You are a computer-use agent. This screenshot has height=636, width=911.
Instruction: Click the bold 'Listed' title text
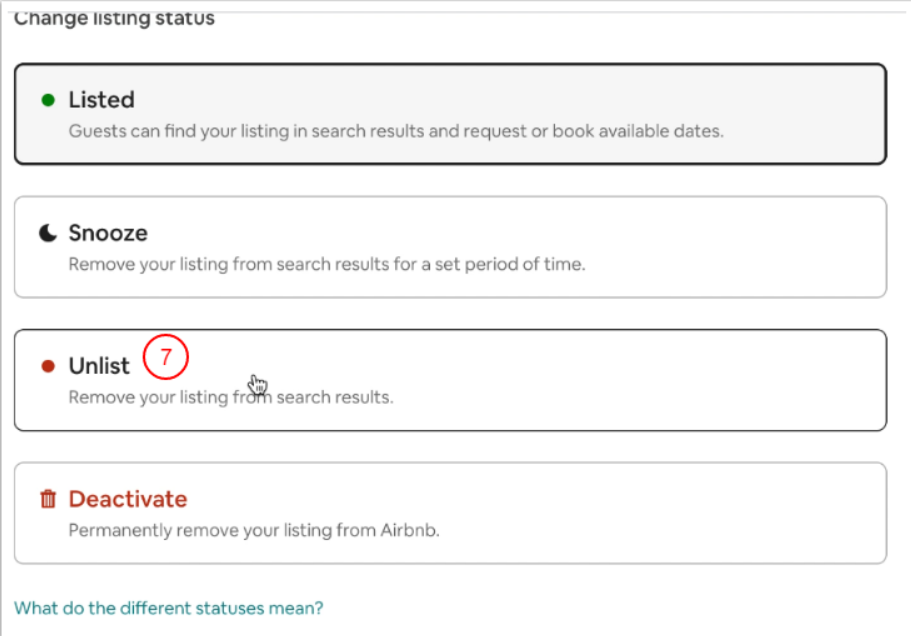(101, 100)
